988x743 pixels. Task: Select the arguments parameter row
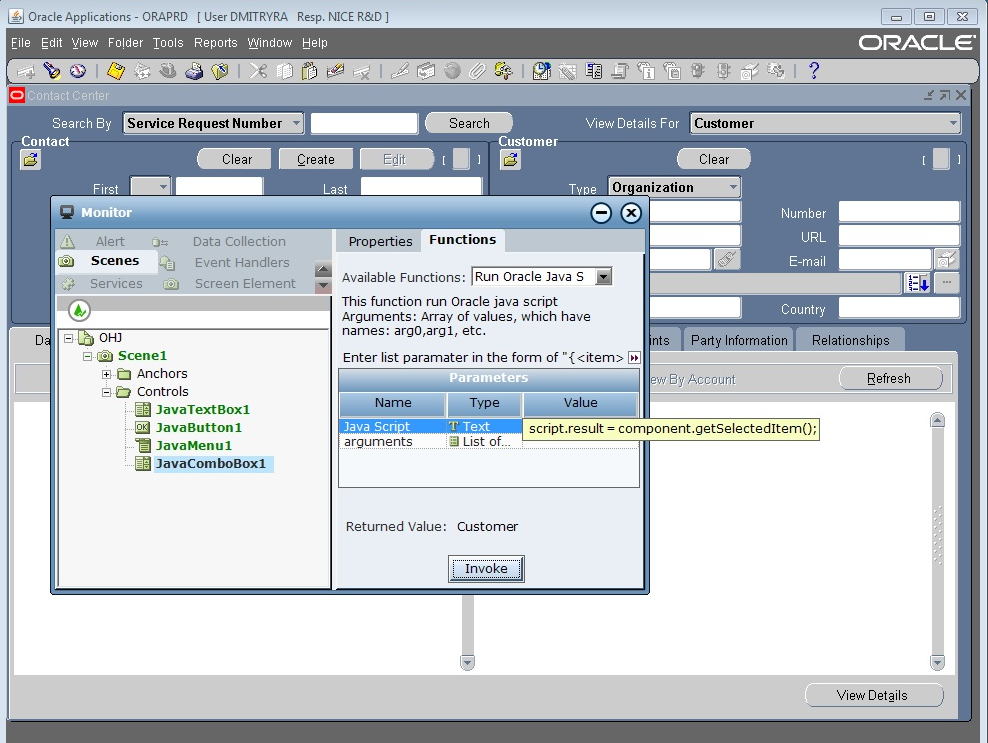tap(489, 442)
